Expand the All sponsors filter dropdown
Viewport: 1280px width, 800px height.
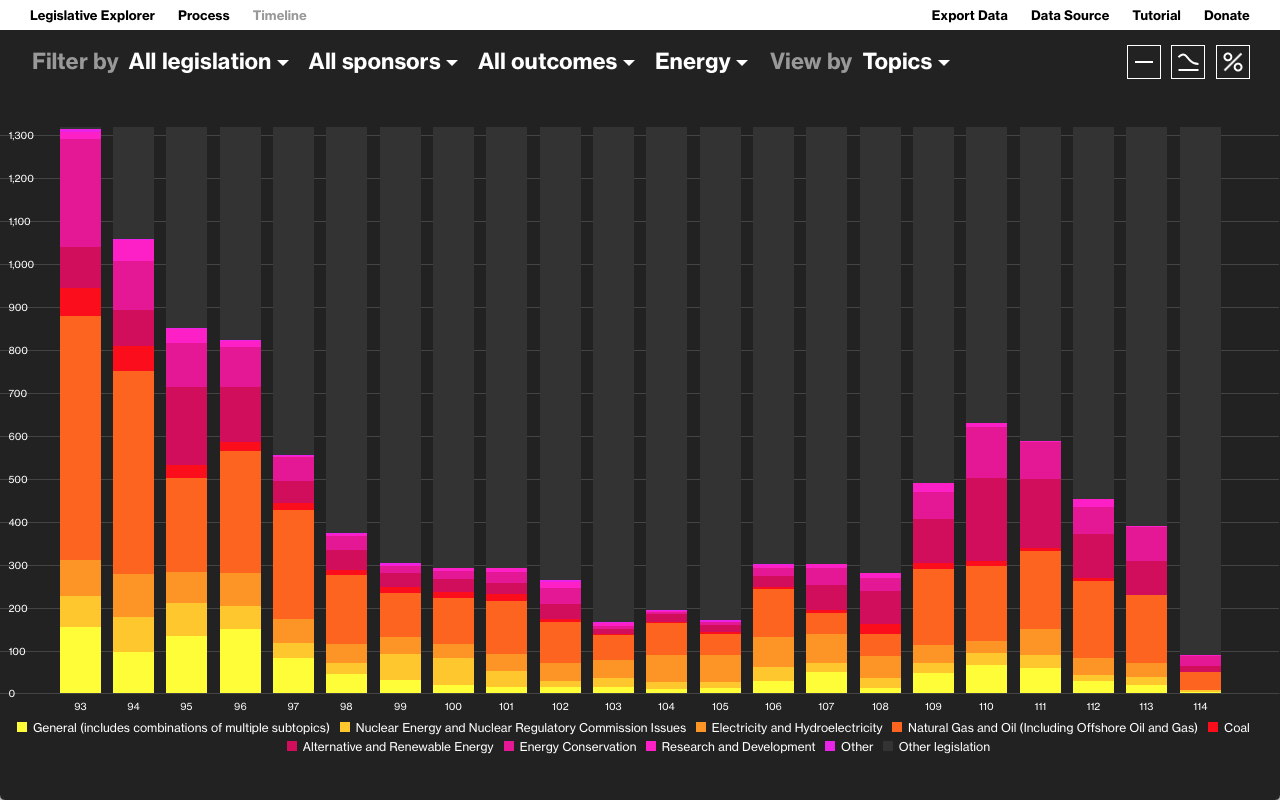(383, 61)
